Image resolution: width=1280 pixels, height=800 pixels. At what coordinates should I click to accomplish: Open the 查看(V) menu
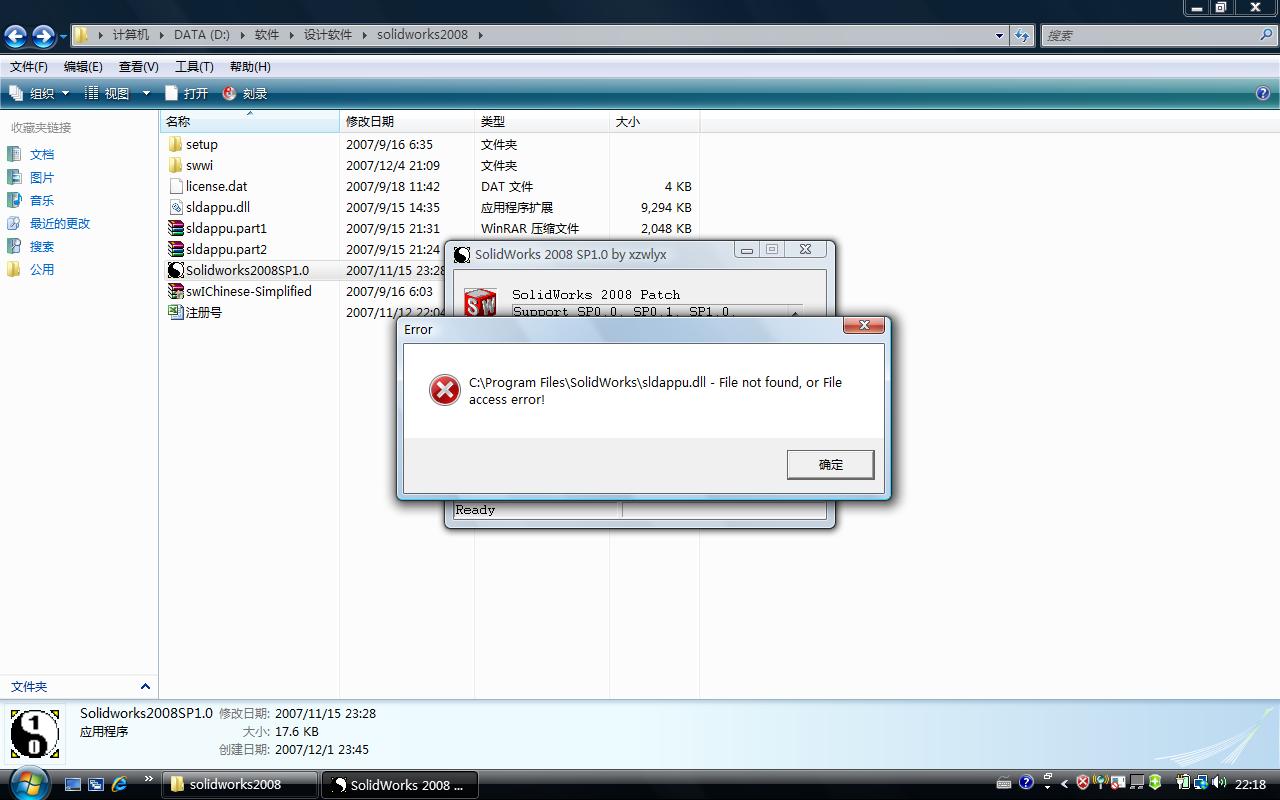[x=139, y=67]
